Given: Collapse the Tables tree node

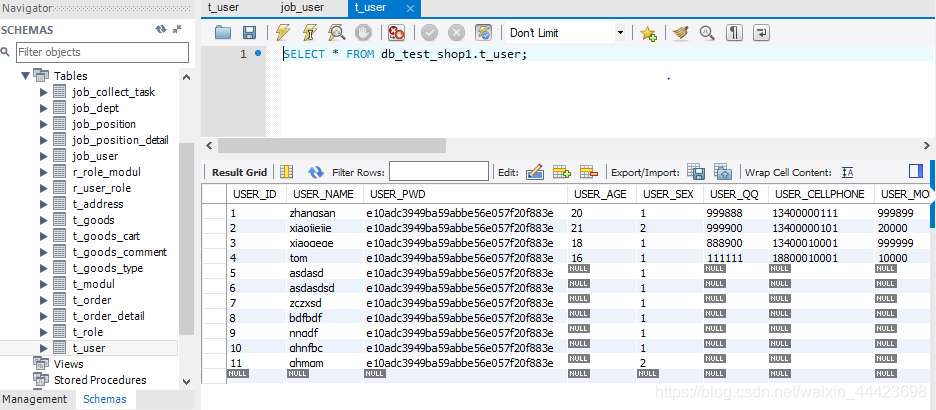Looking at the screenshot, I should click(25, 76).
